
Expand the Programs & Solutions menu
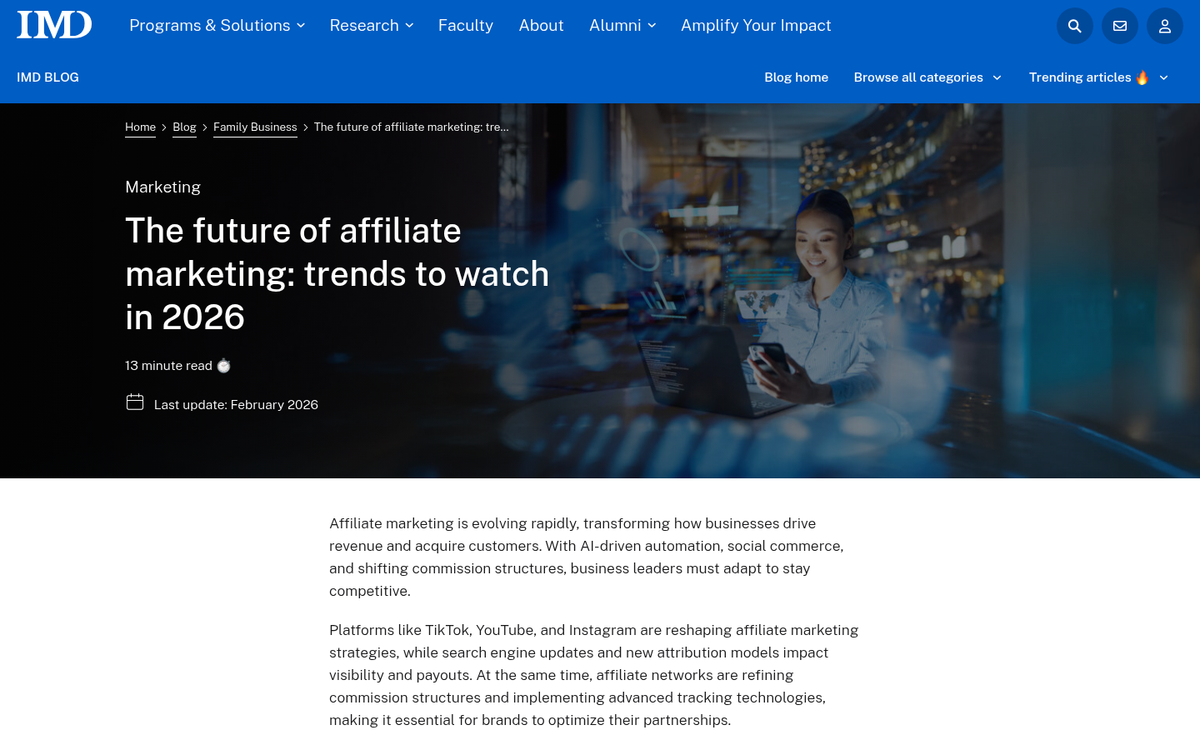click(x=217, y=25)
